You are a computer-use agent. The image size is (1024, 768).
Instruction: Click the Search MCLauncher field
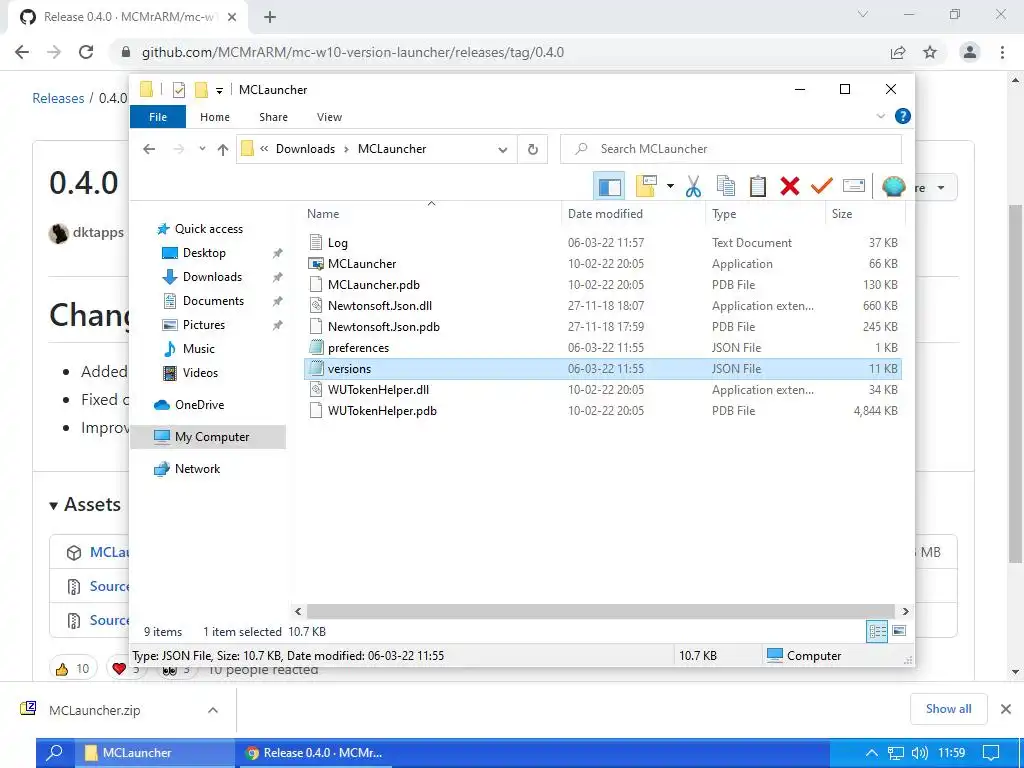pyautogui.click(x=731, y=149)
